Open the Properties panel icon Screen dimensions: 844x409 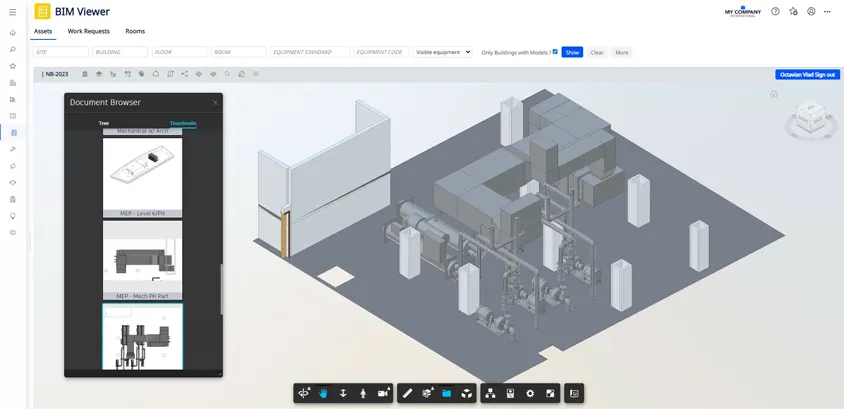510,393
